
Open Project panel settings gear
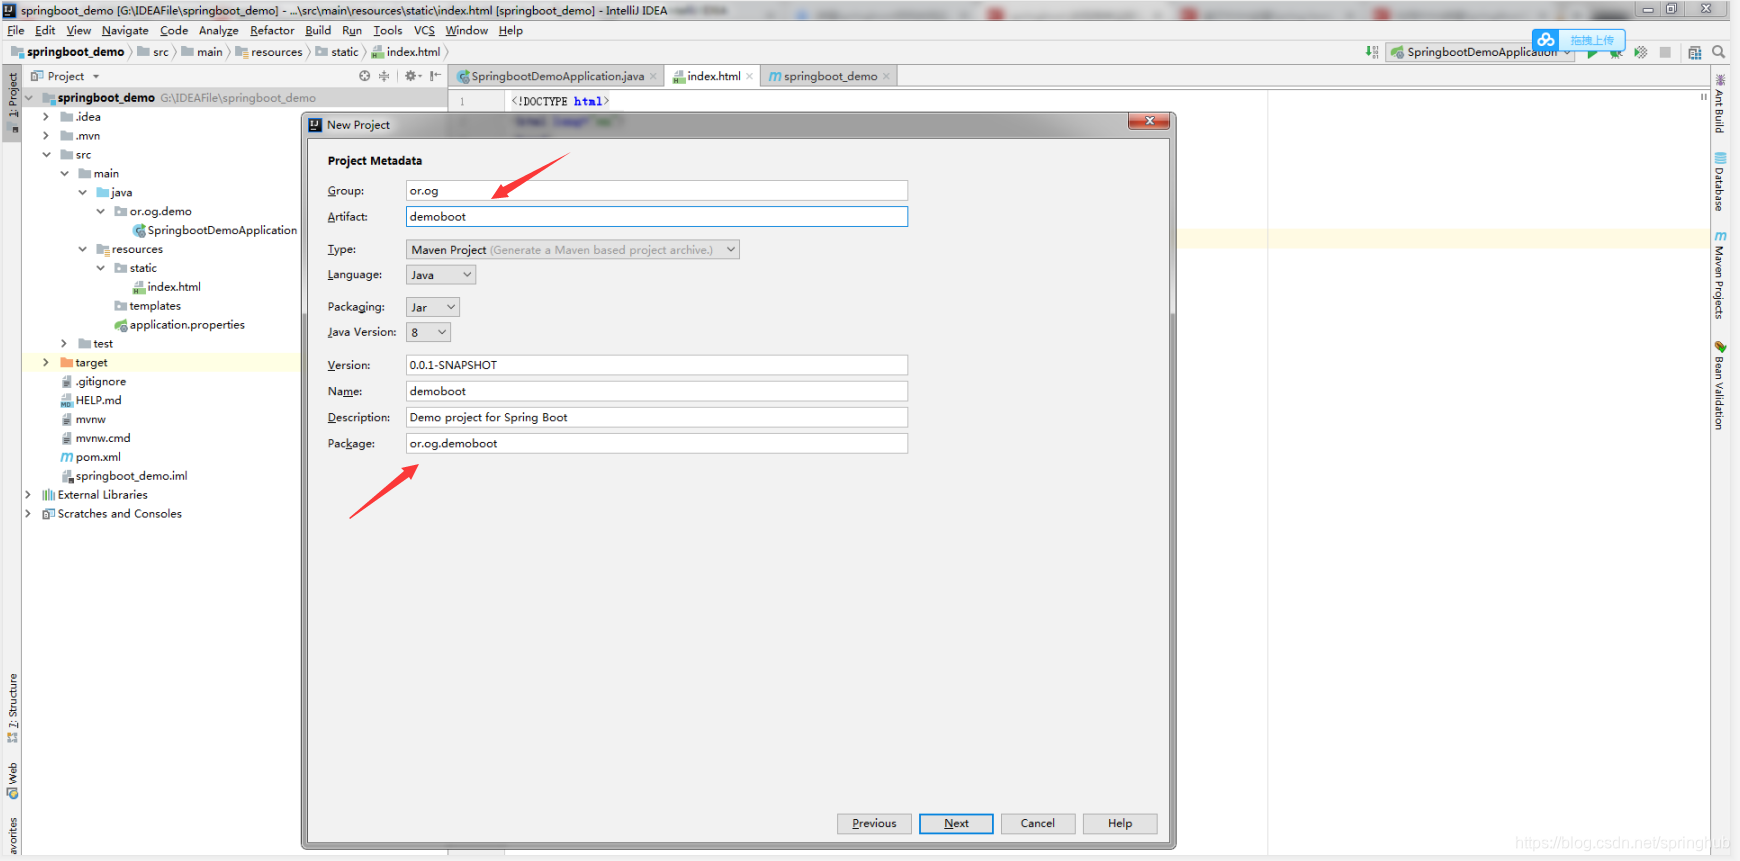tap(411, 76)
